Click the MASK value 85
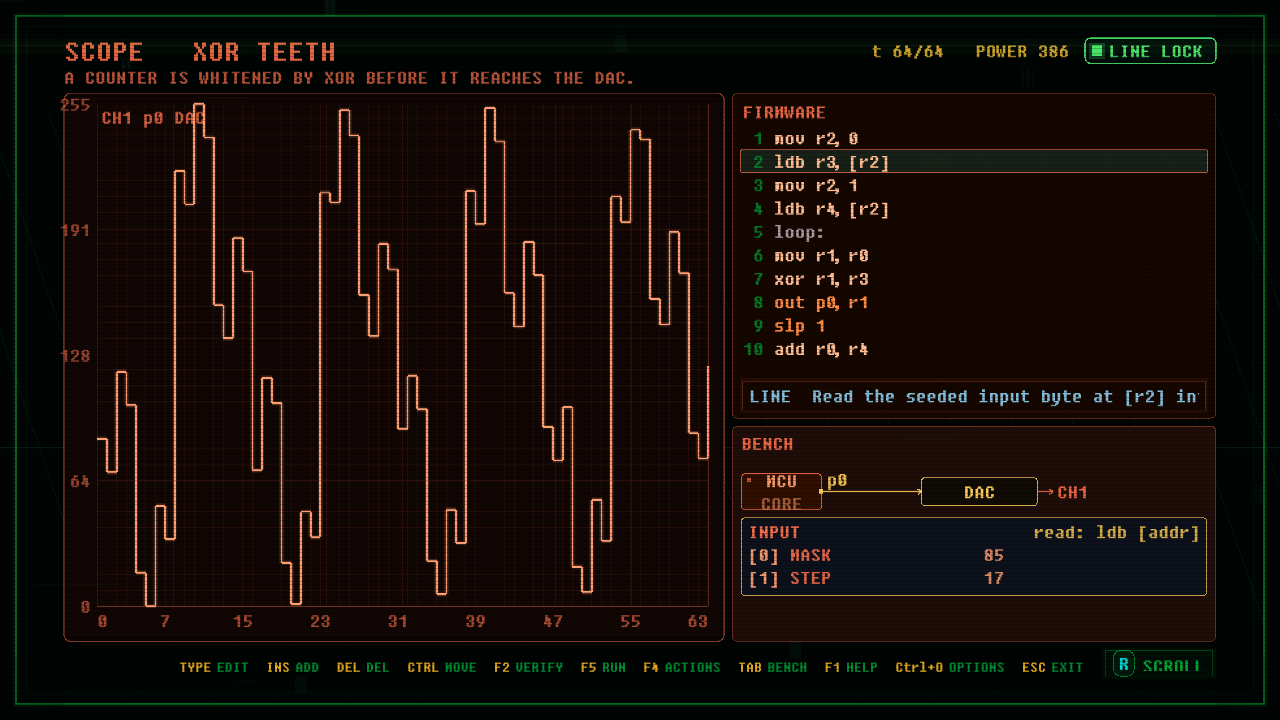Screen dimensions: 1280x720 (x=993, y=556)
